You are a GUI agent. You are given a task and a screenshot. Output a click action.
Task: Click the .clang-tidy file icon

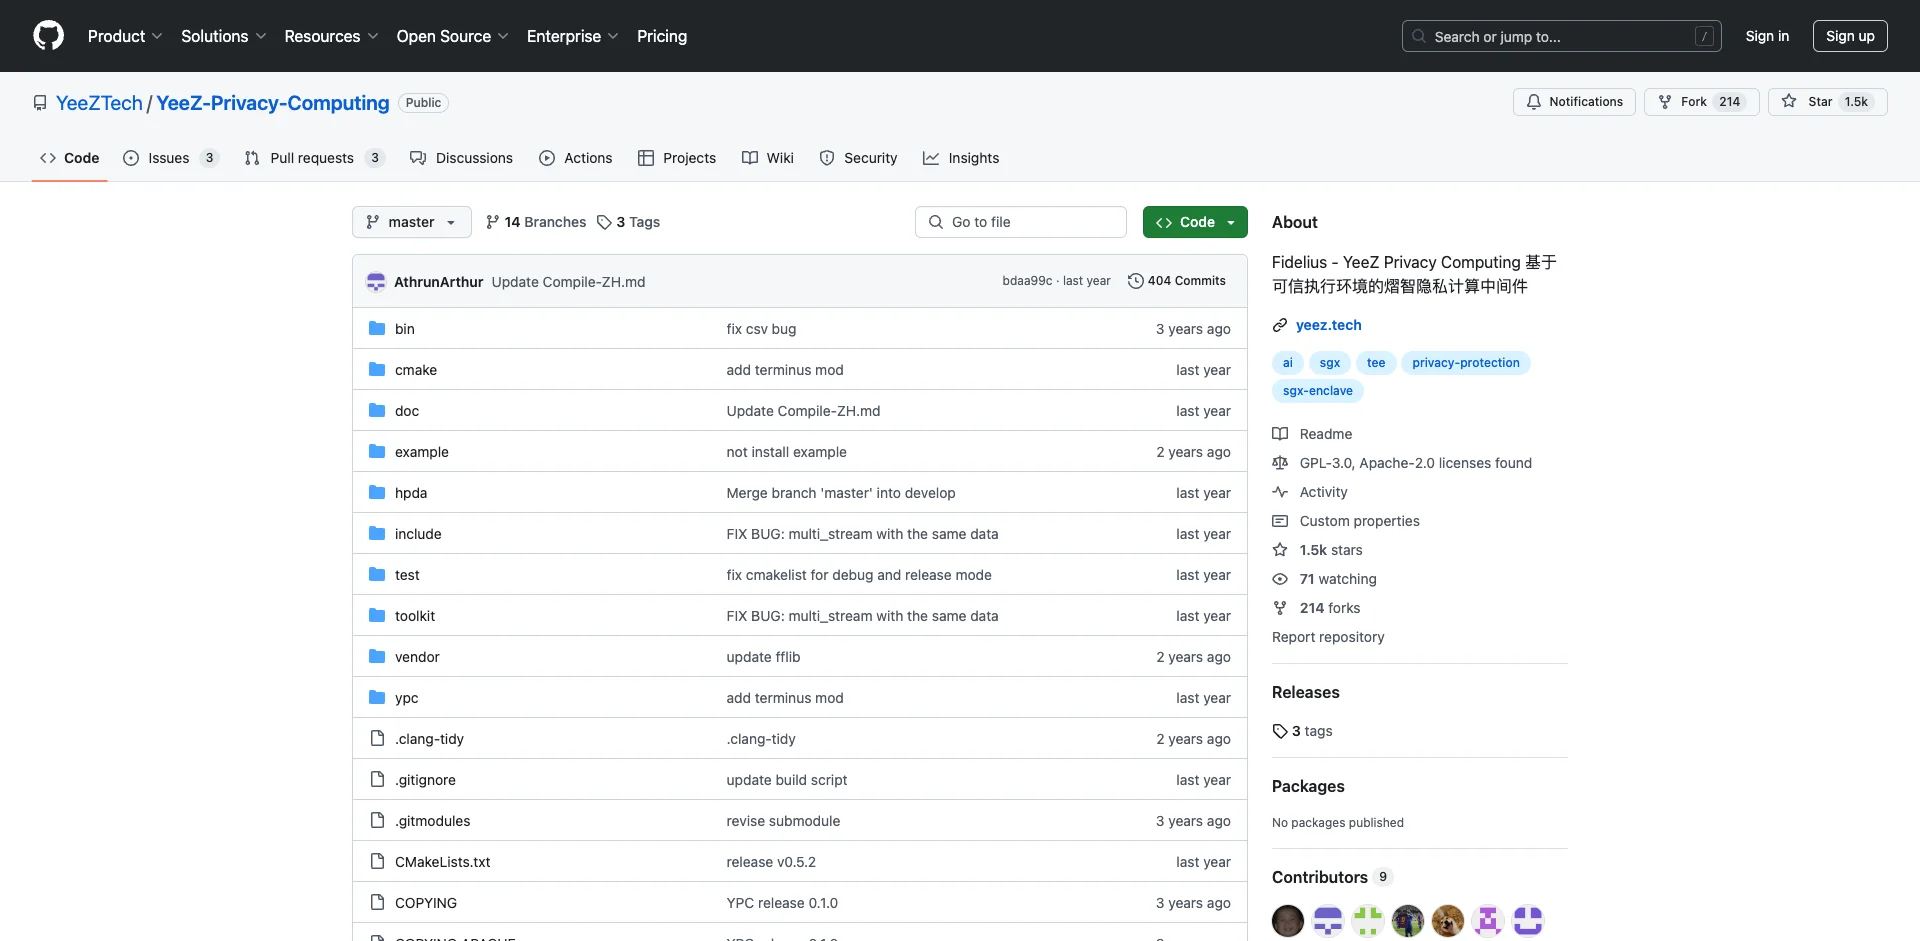(377, 738)
